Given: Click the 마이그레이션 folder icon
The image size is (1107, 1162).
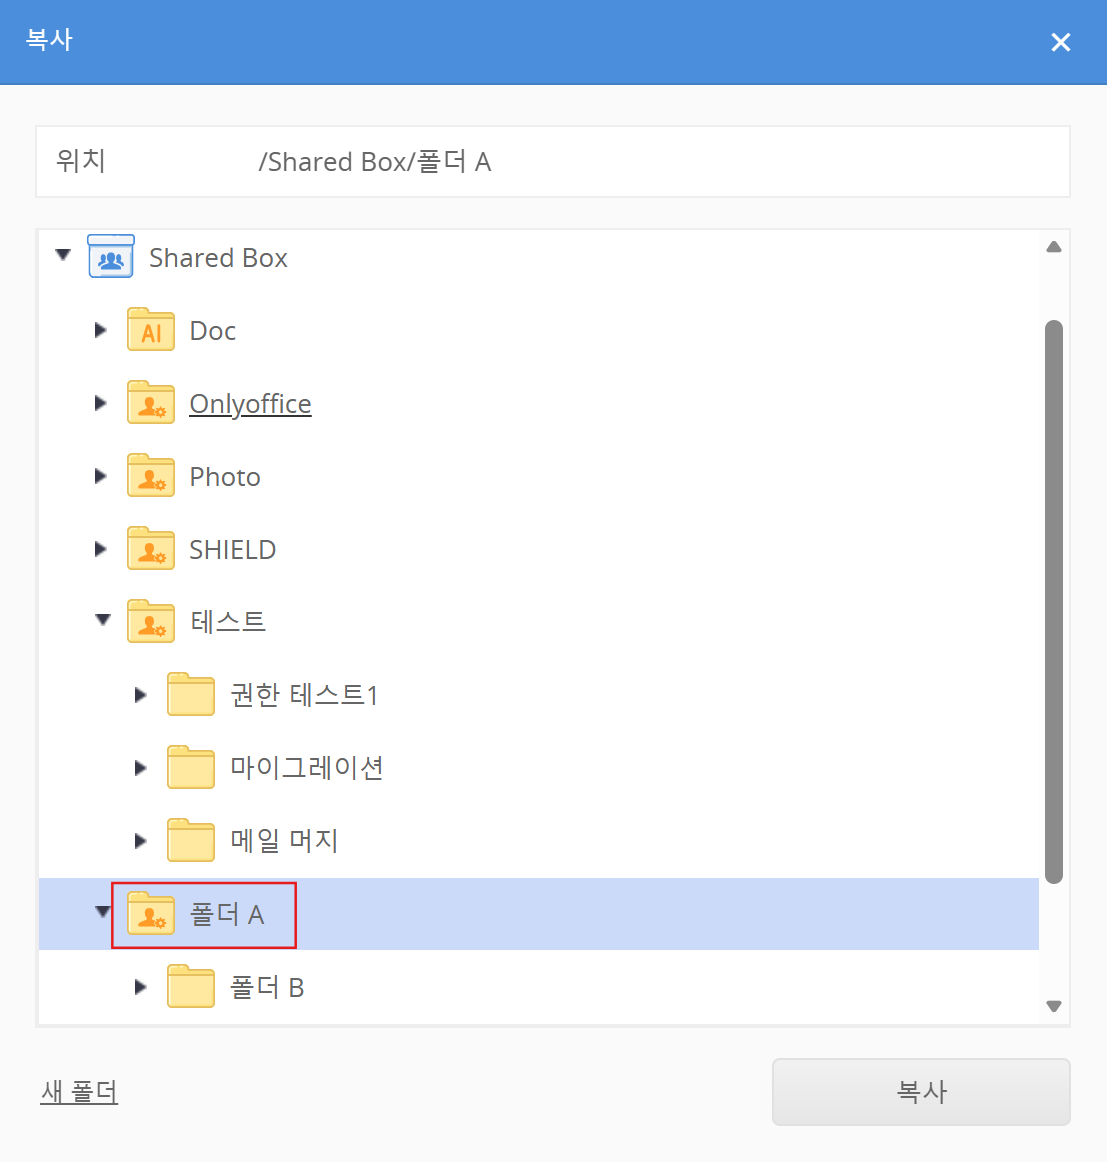Looking at the screenshot, I should (x=191, y=768).
